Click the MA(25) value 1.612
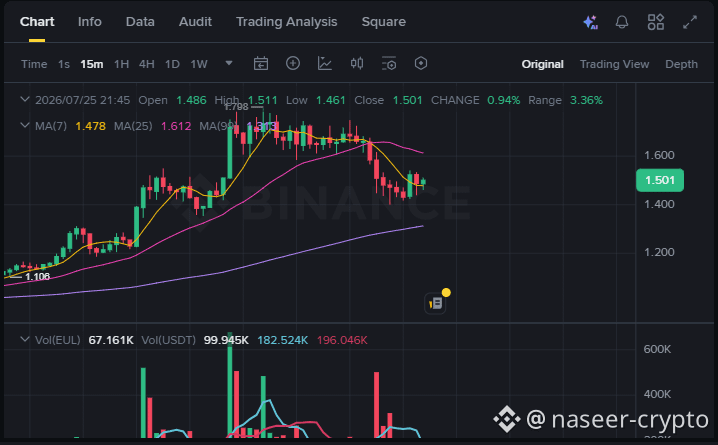 pos(176,126)
